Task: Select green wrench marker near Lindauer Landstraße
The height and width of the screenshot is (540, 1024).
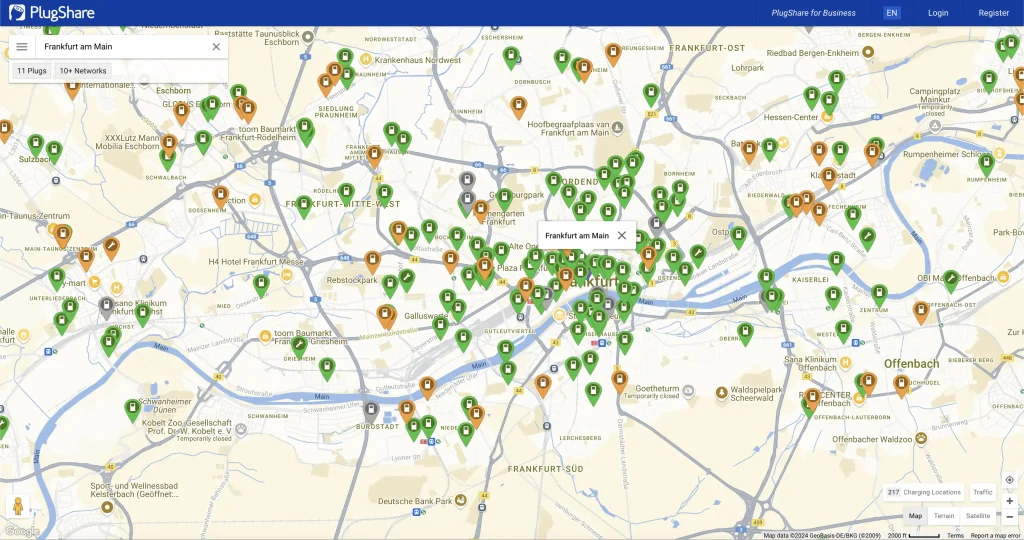Action: (697, 253)
